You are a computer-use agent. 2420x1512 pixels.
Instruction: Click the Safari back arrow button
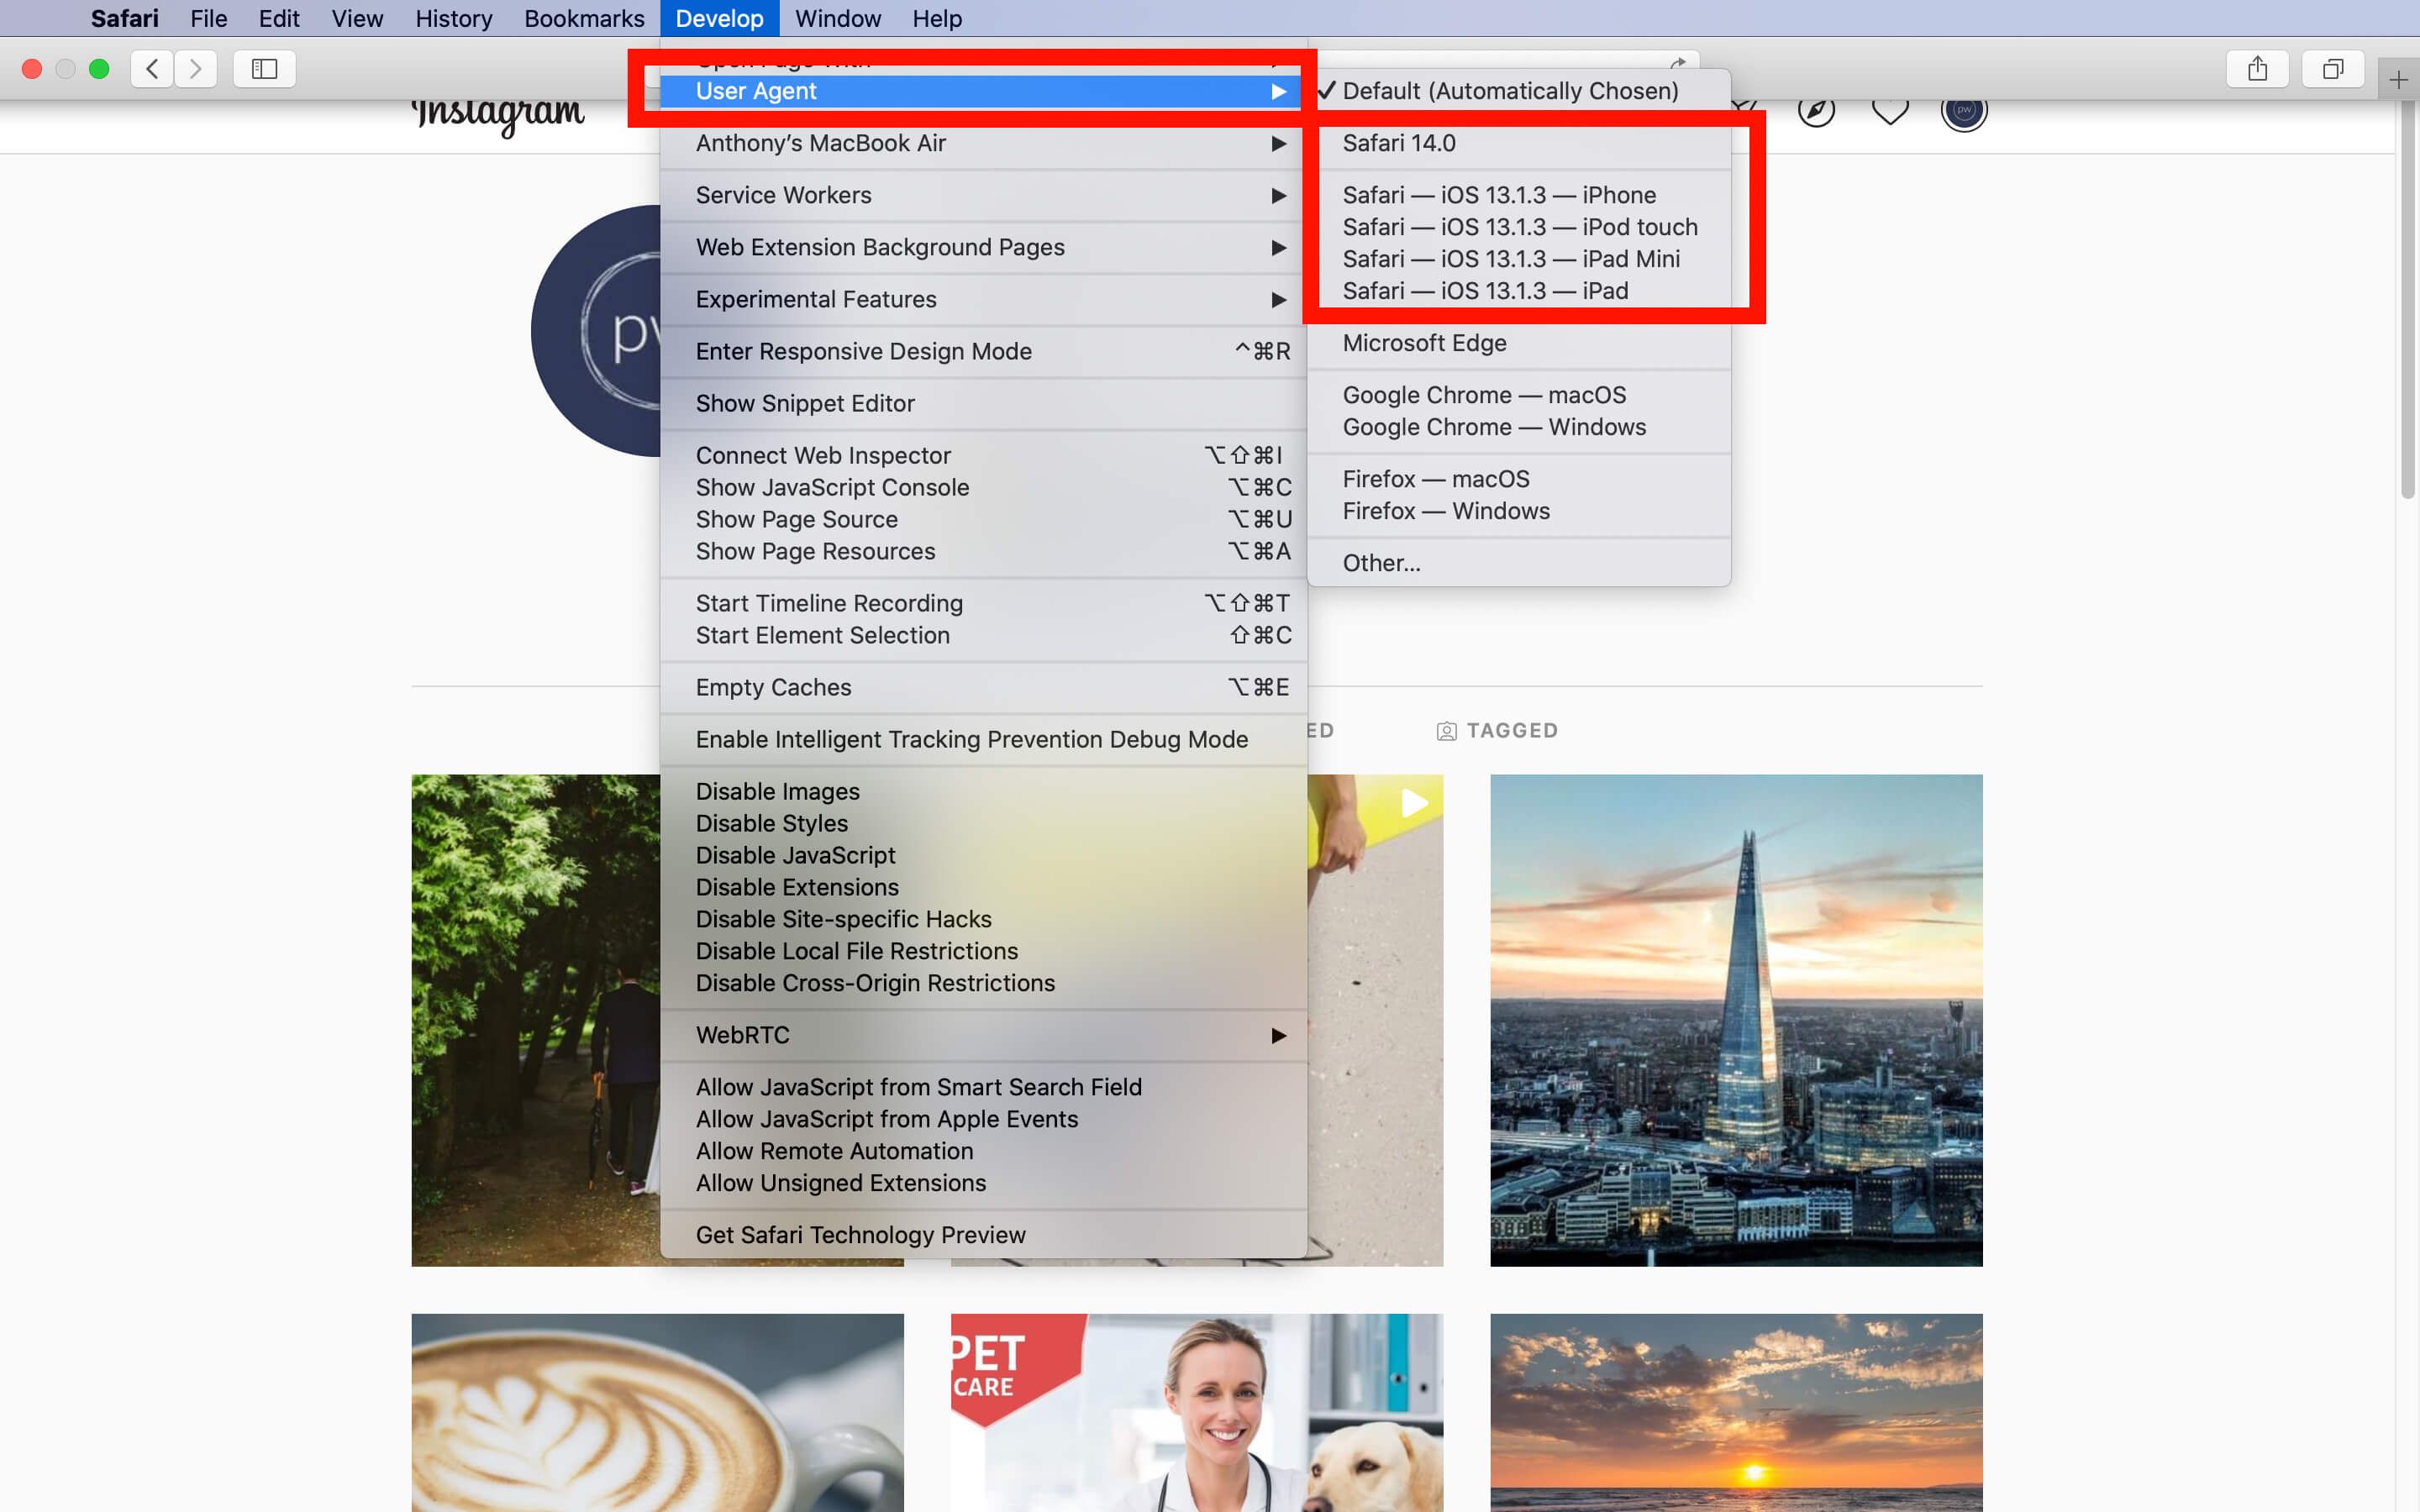[152, 69]
